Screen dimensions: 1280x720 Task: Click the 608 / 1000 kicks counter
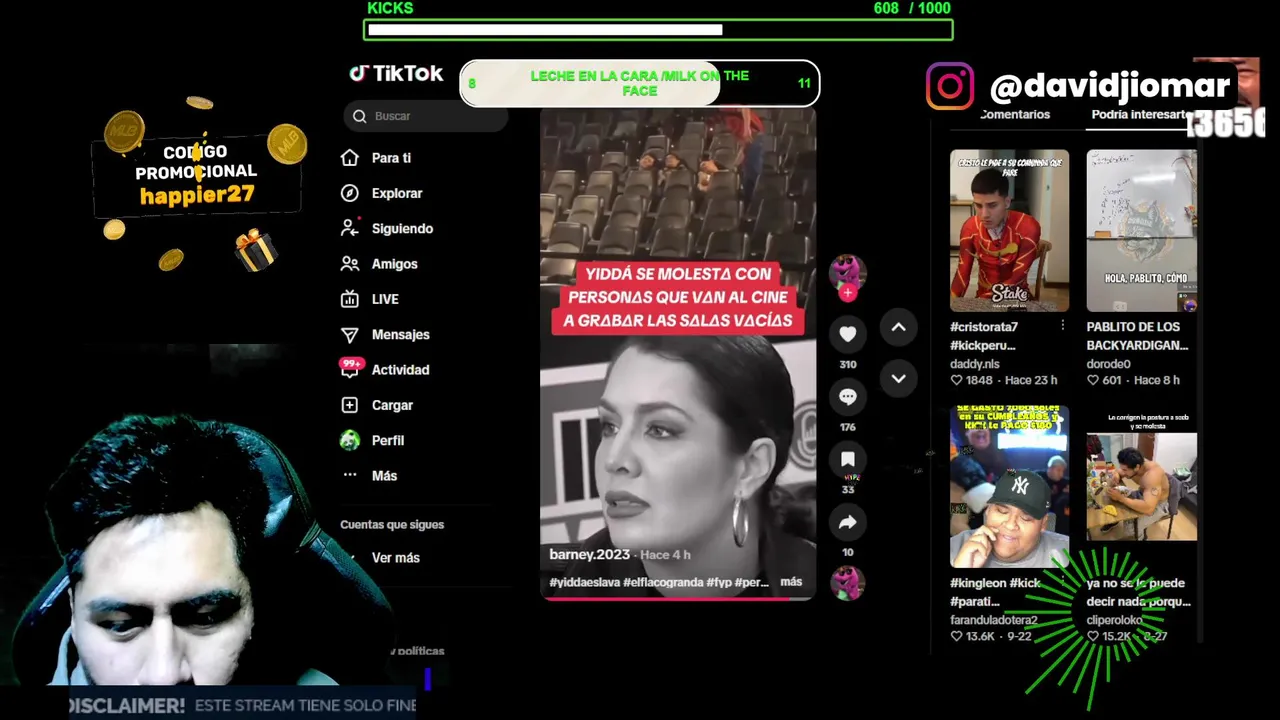tap(912, 8)
